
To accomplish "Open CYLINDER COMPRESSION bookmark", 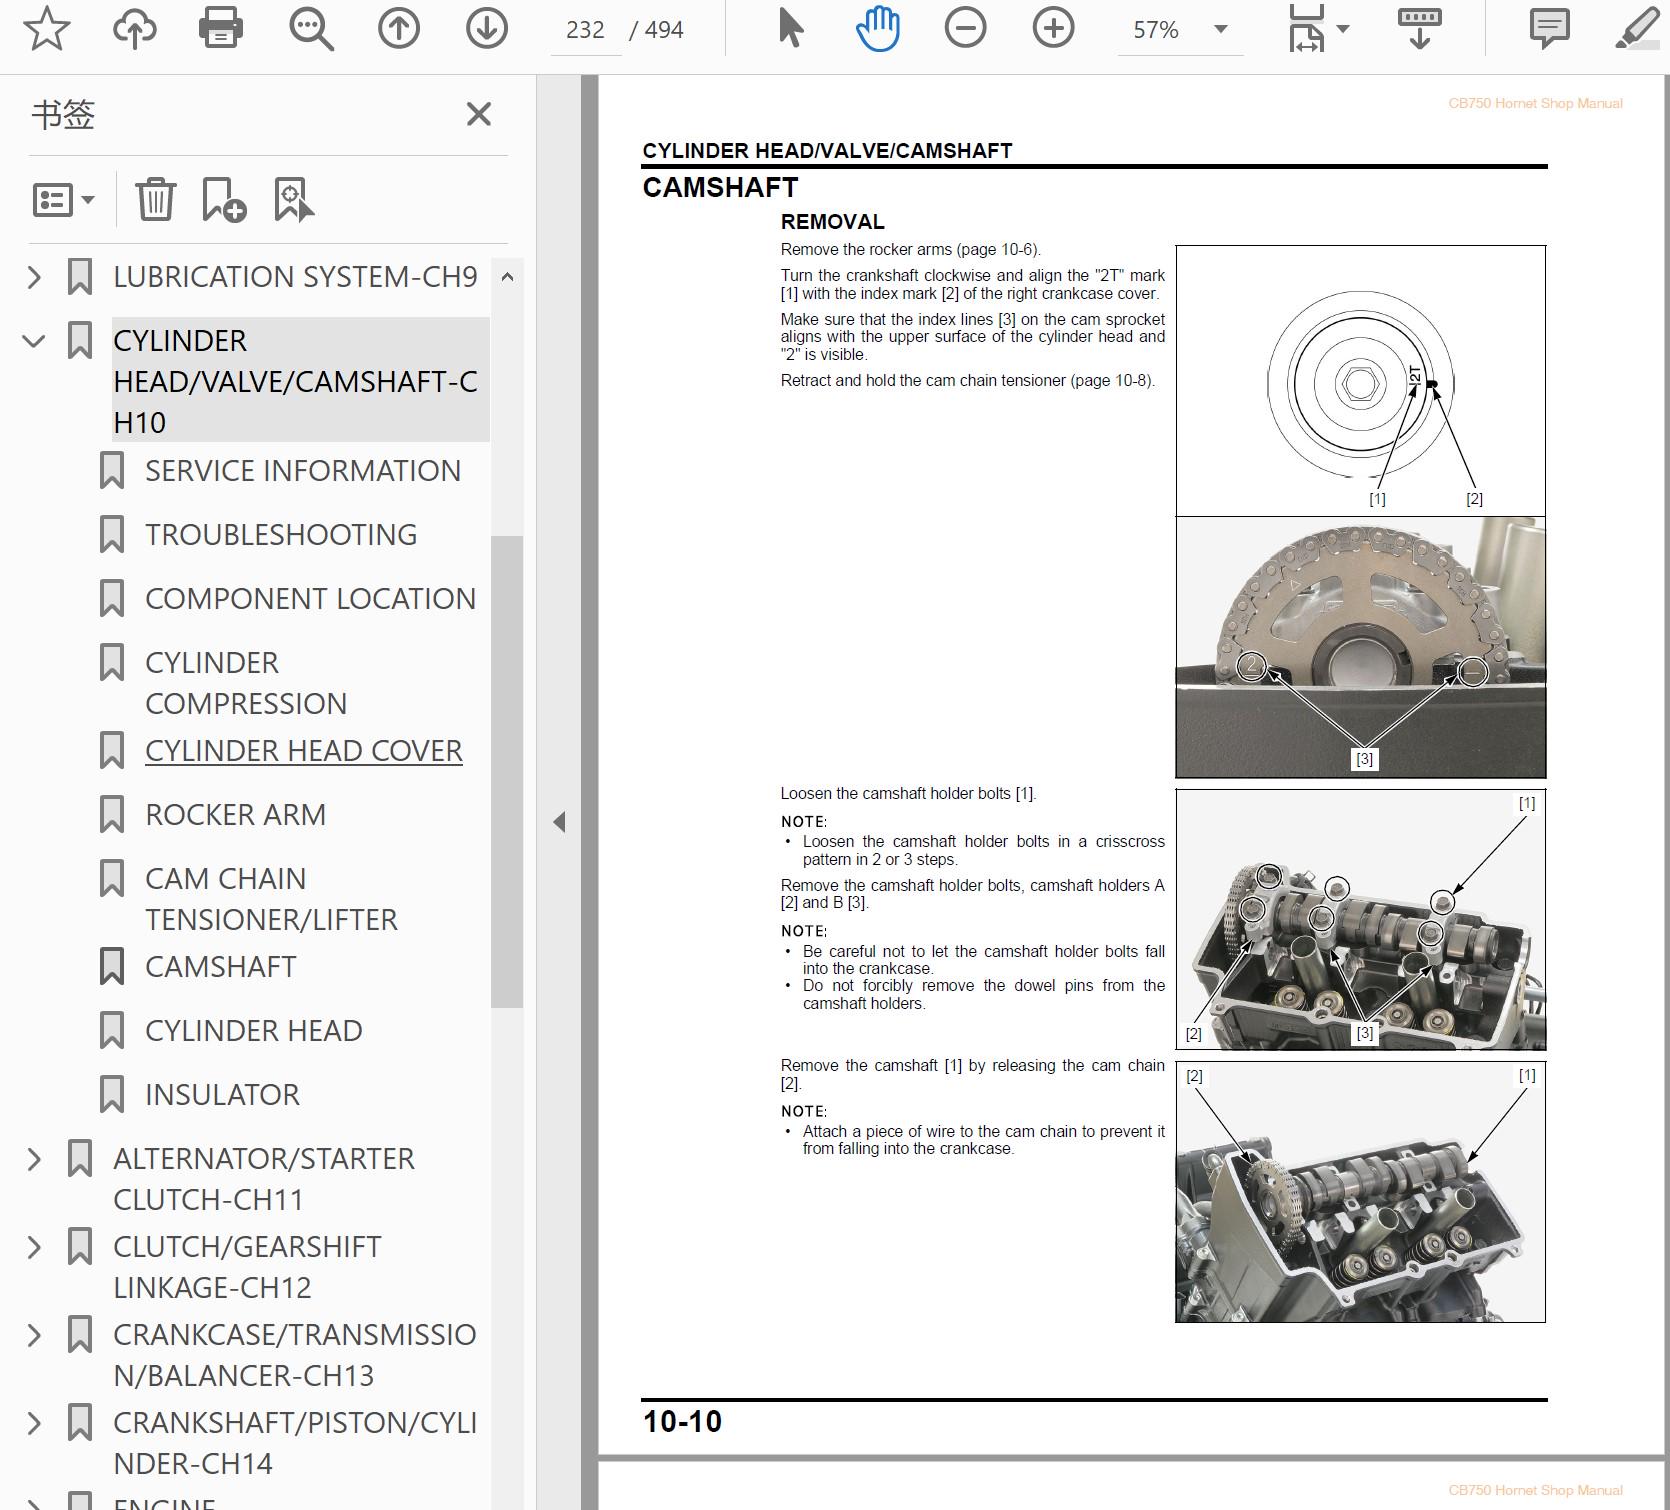I will [x=246, y=683].
